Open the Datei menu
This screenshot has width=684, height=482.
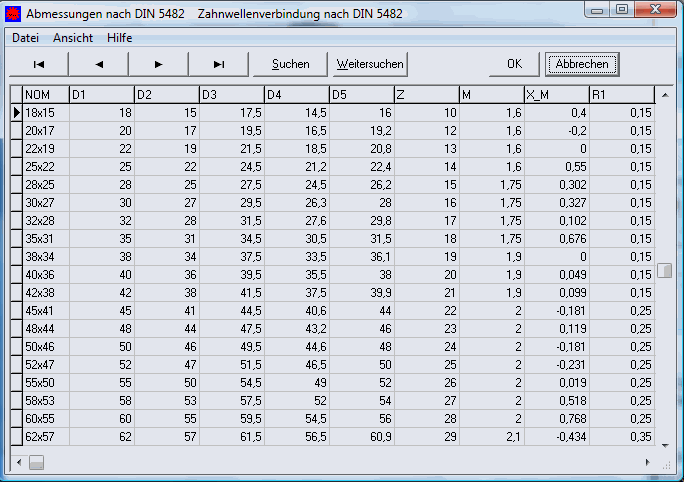26,37
